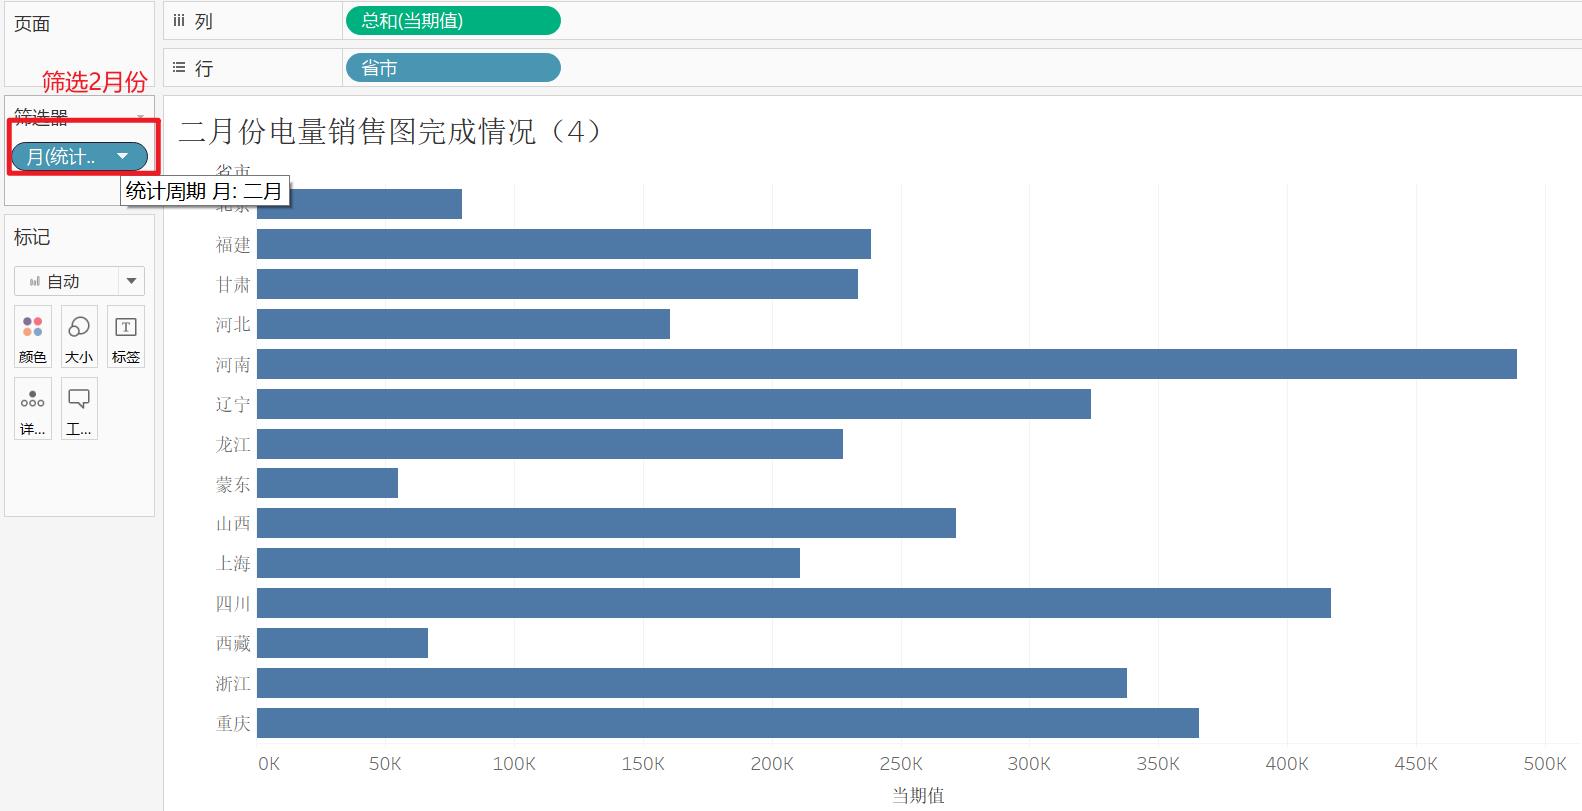Open the 月(统计.. filter pill dropdown arrow
The width and height of the screenshot is (1582, 811).
123,156
